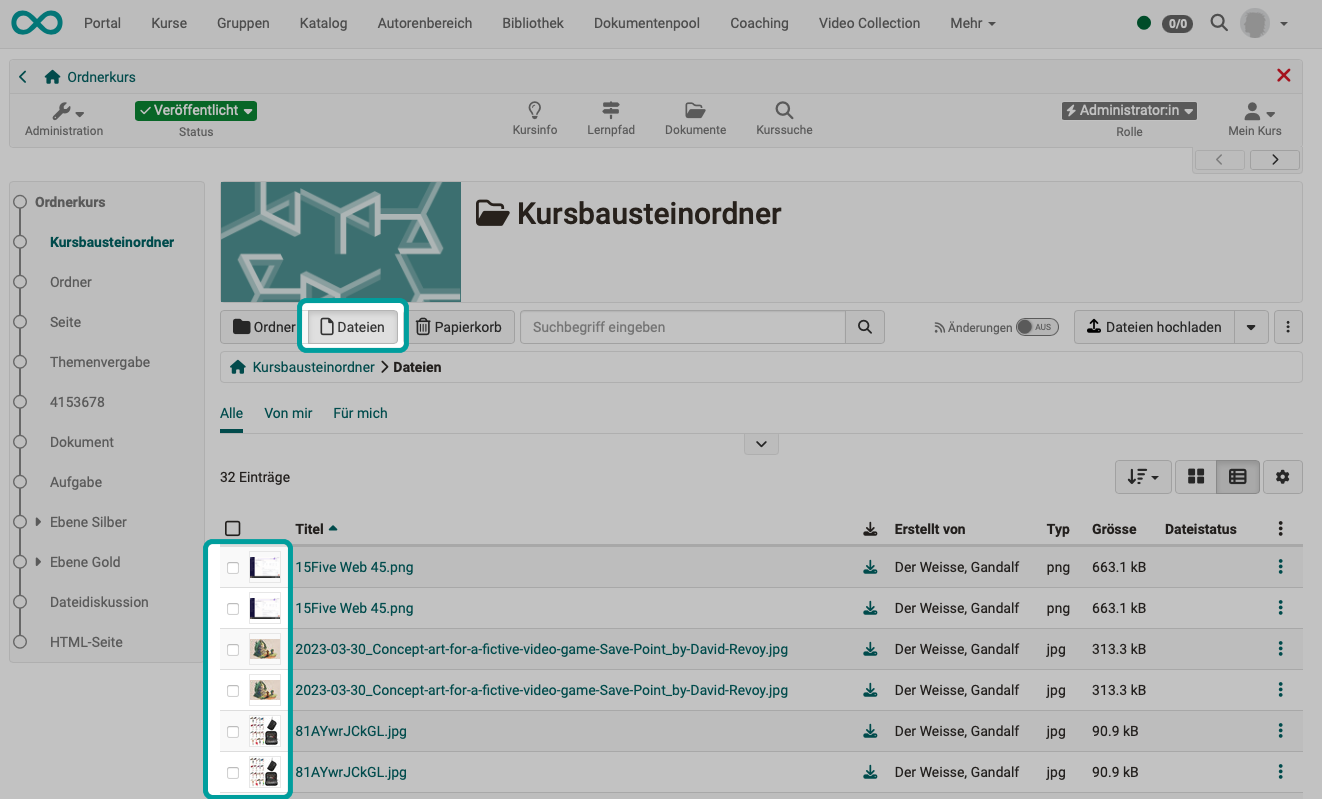Screen dimensions: 1322x799
Task: Open Dokumente using the folder icon
Action: click(x=694, y=117)
